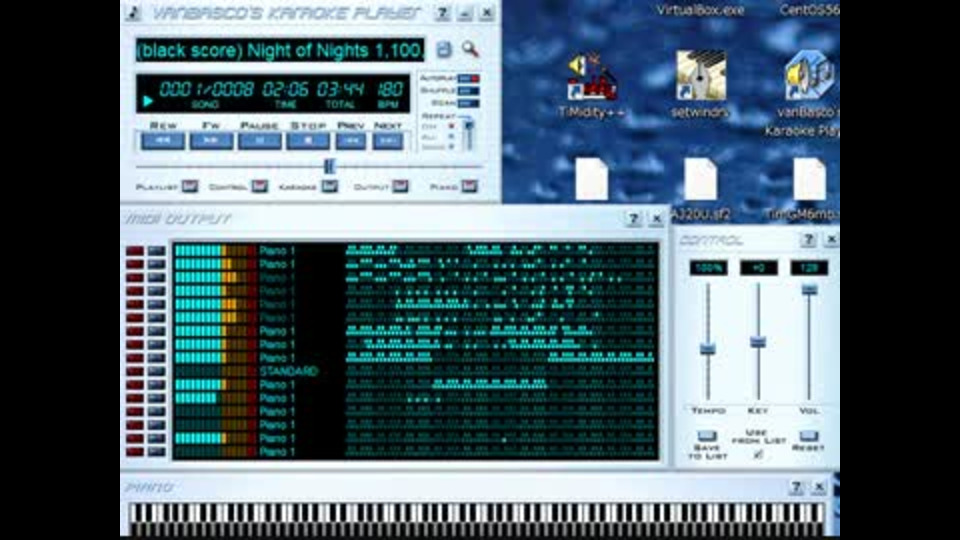Click the STANDARD instrument label
Viewport: 960px width, 540px height.
click(x=288, y=371)
